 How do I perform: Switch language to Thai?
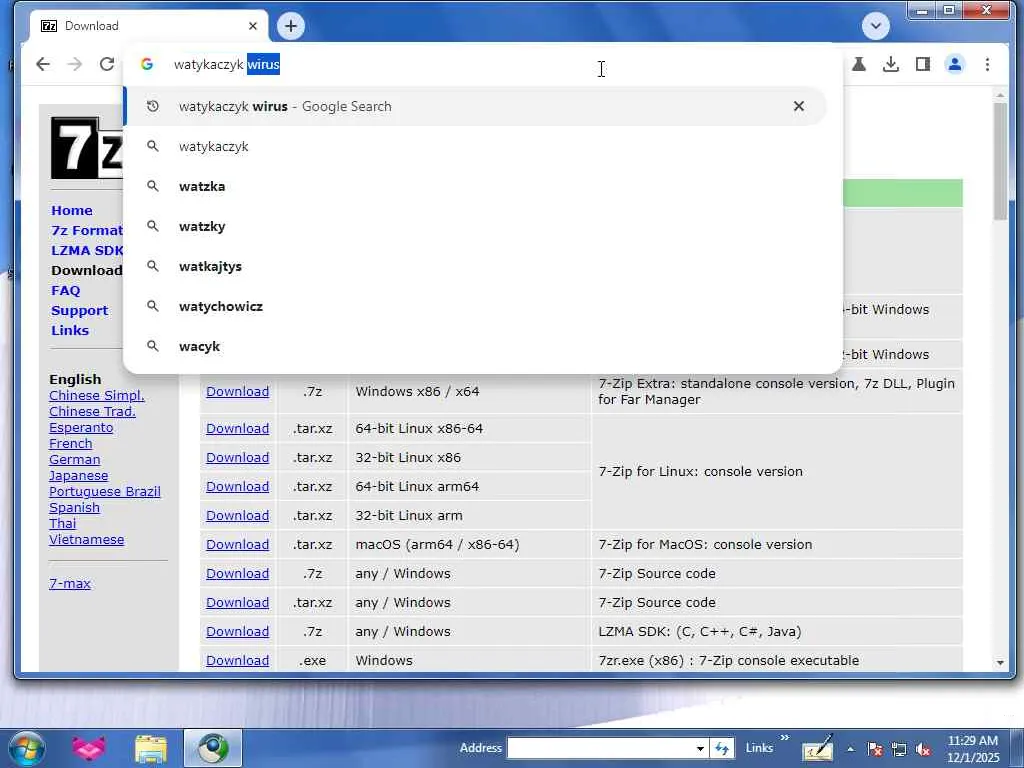[62, 524]
